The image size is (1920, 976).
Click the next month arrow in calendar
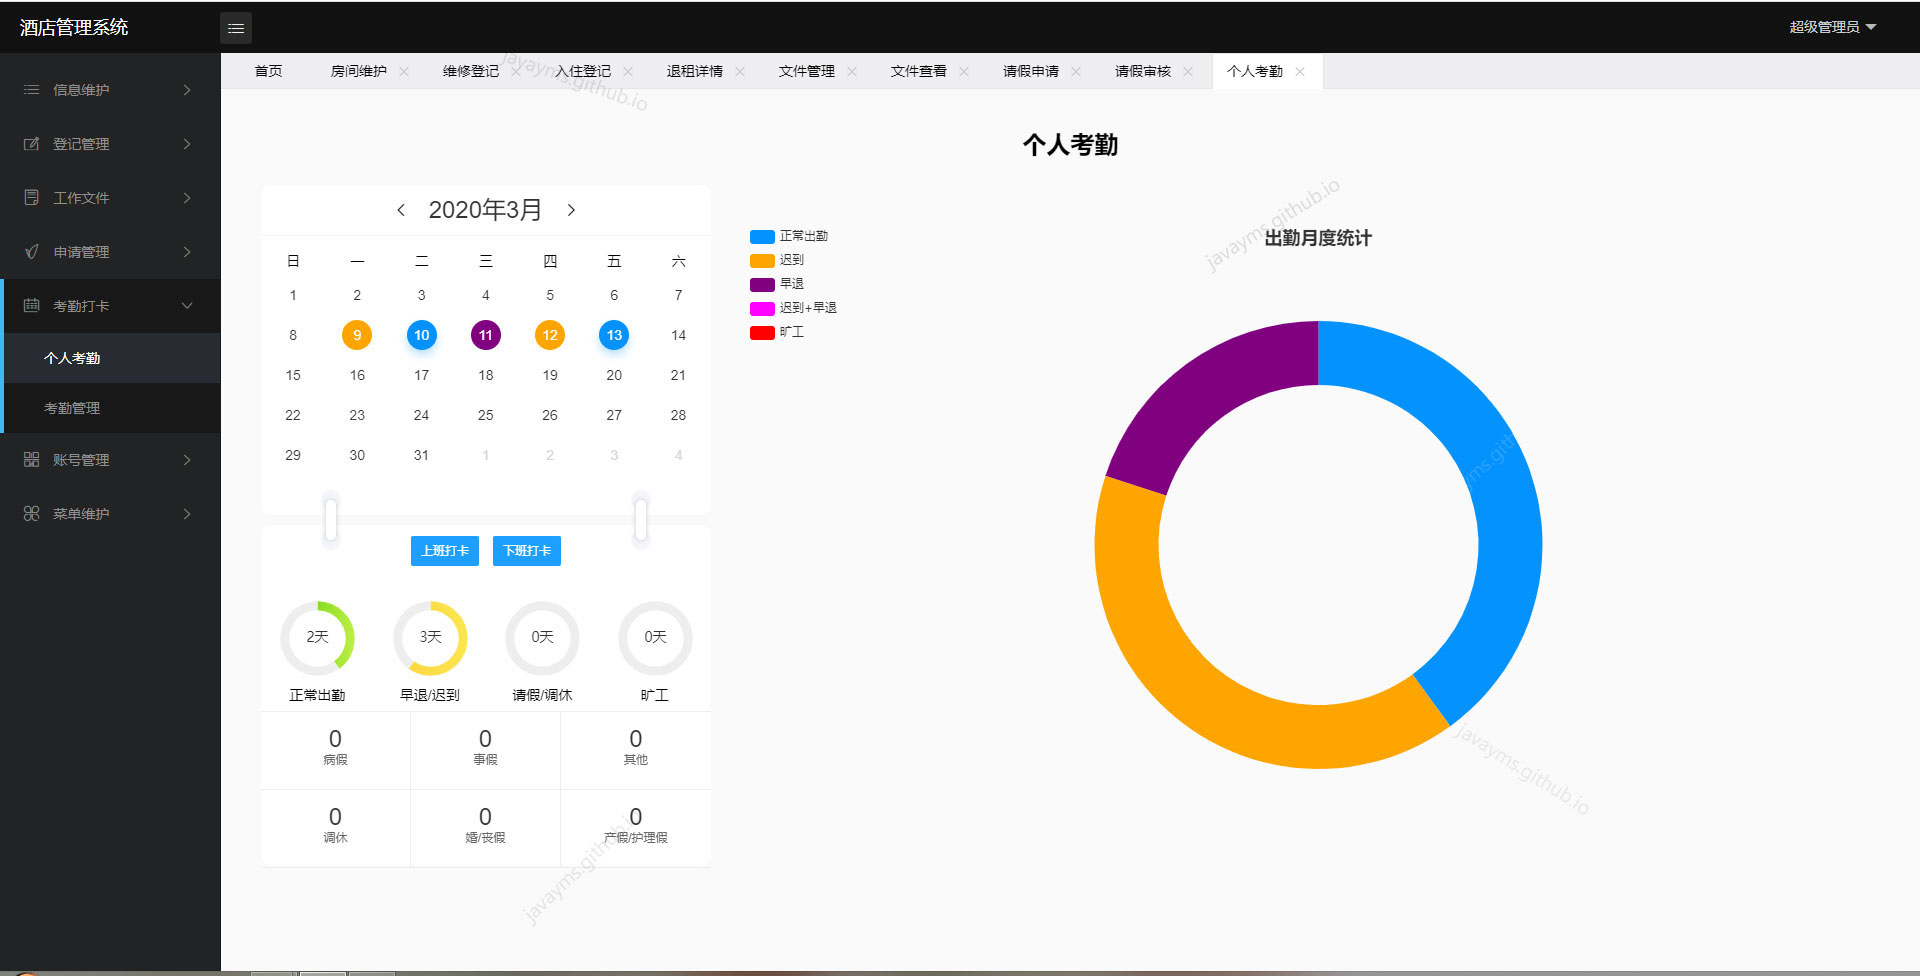[571, 209]
